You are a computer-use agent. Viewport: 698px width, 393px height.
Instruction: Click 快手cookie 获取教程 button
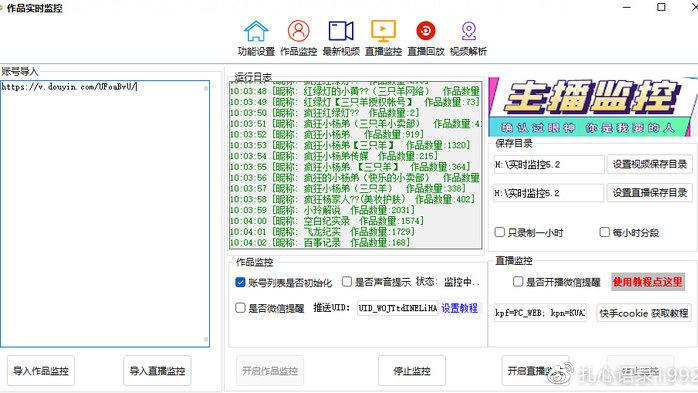pos(644,313)
